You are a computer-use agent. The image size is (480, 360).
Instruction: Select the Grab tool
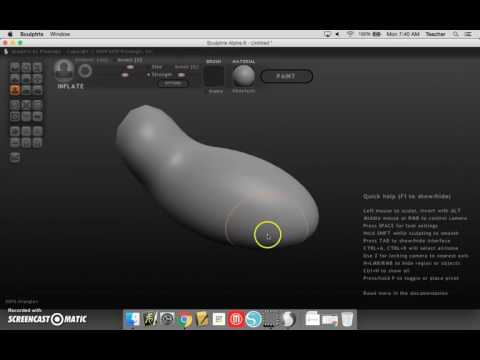click(37, 79)
